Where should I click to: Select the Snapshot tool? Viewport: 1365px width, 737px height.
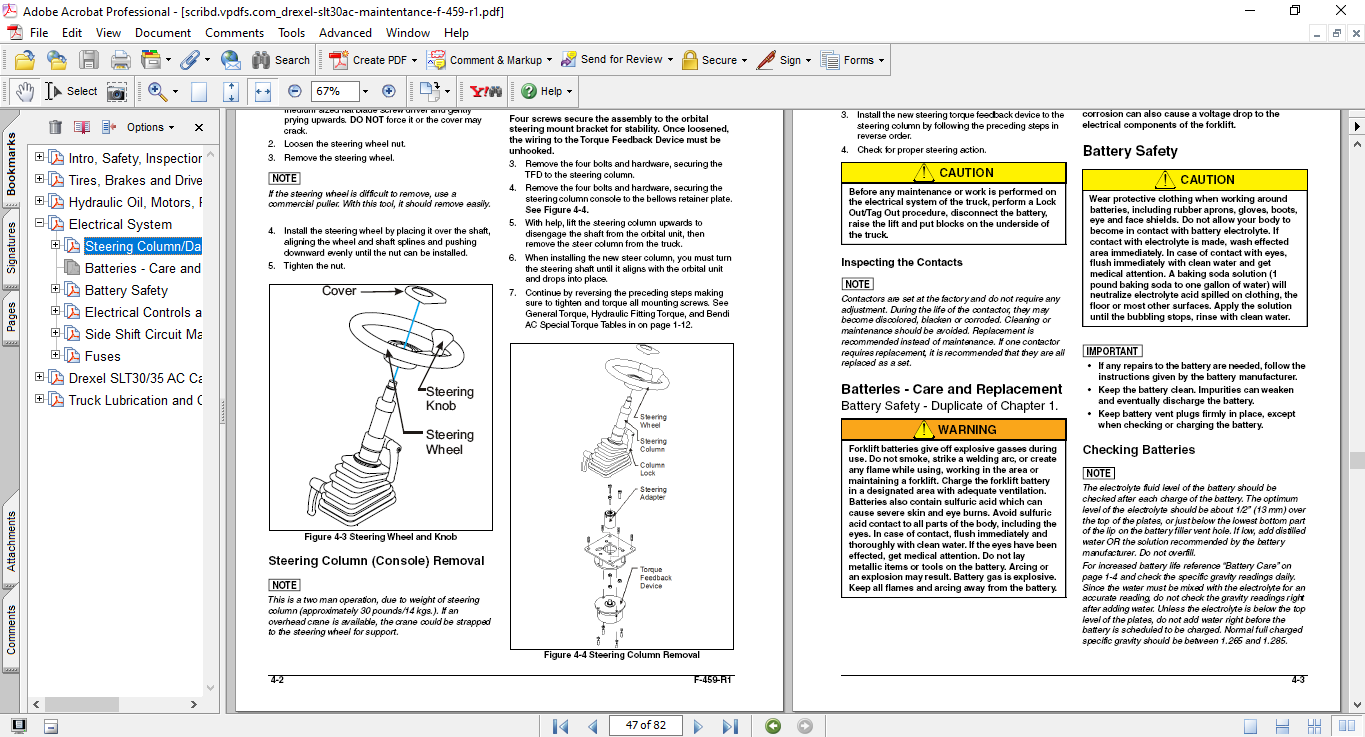pyautogui.click(x=117, y=91)
